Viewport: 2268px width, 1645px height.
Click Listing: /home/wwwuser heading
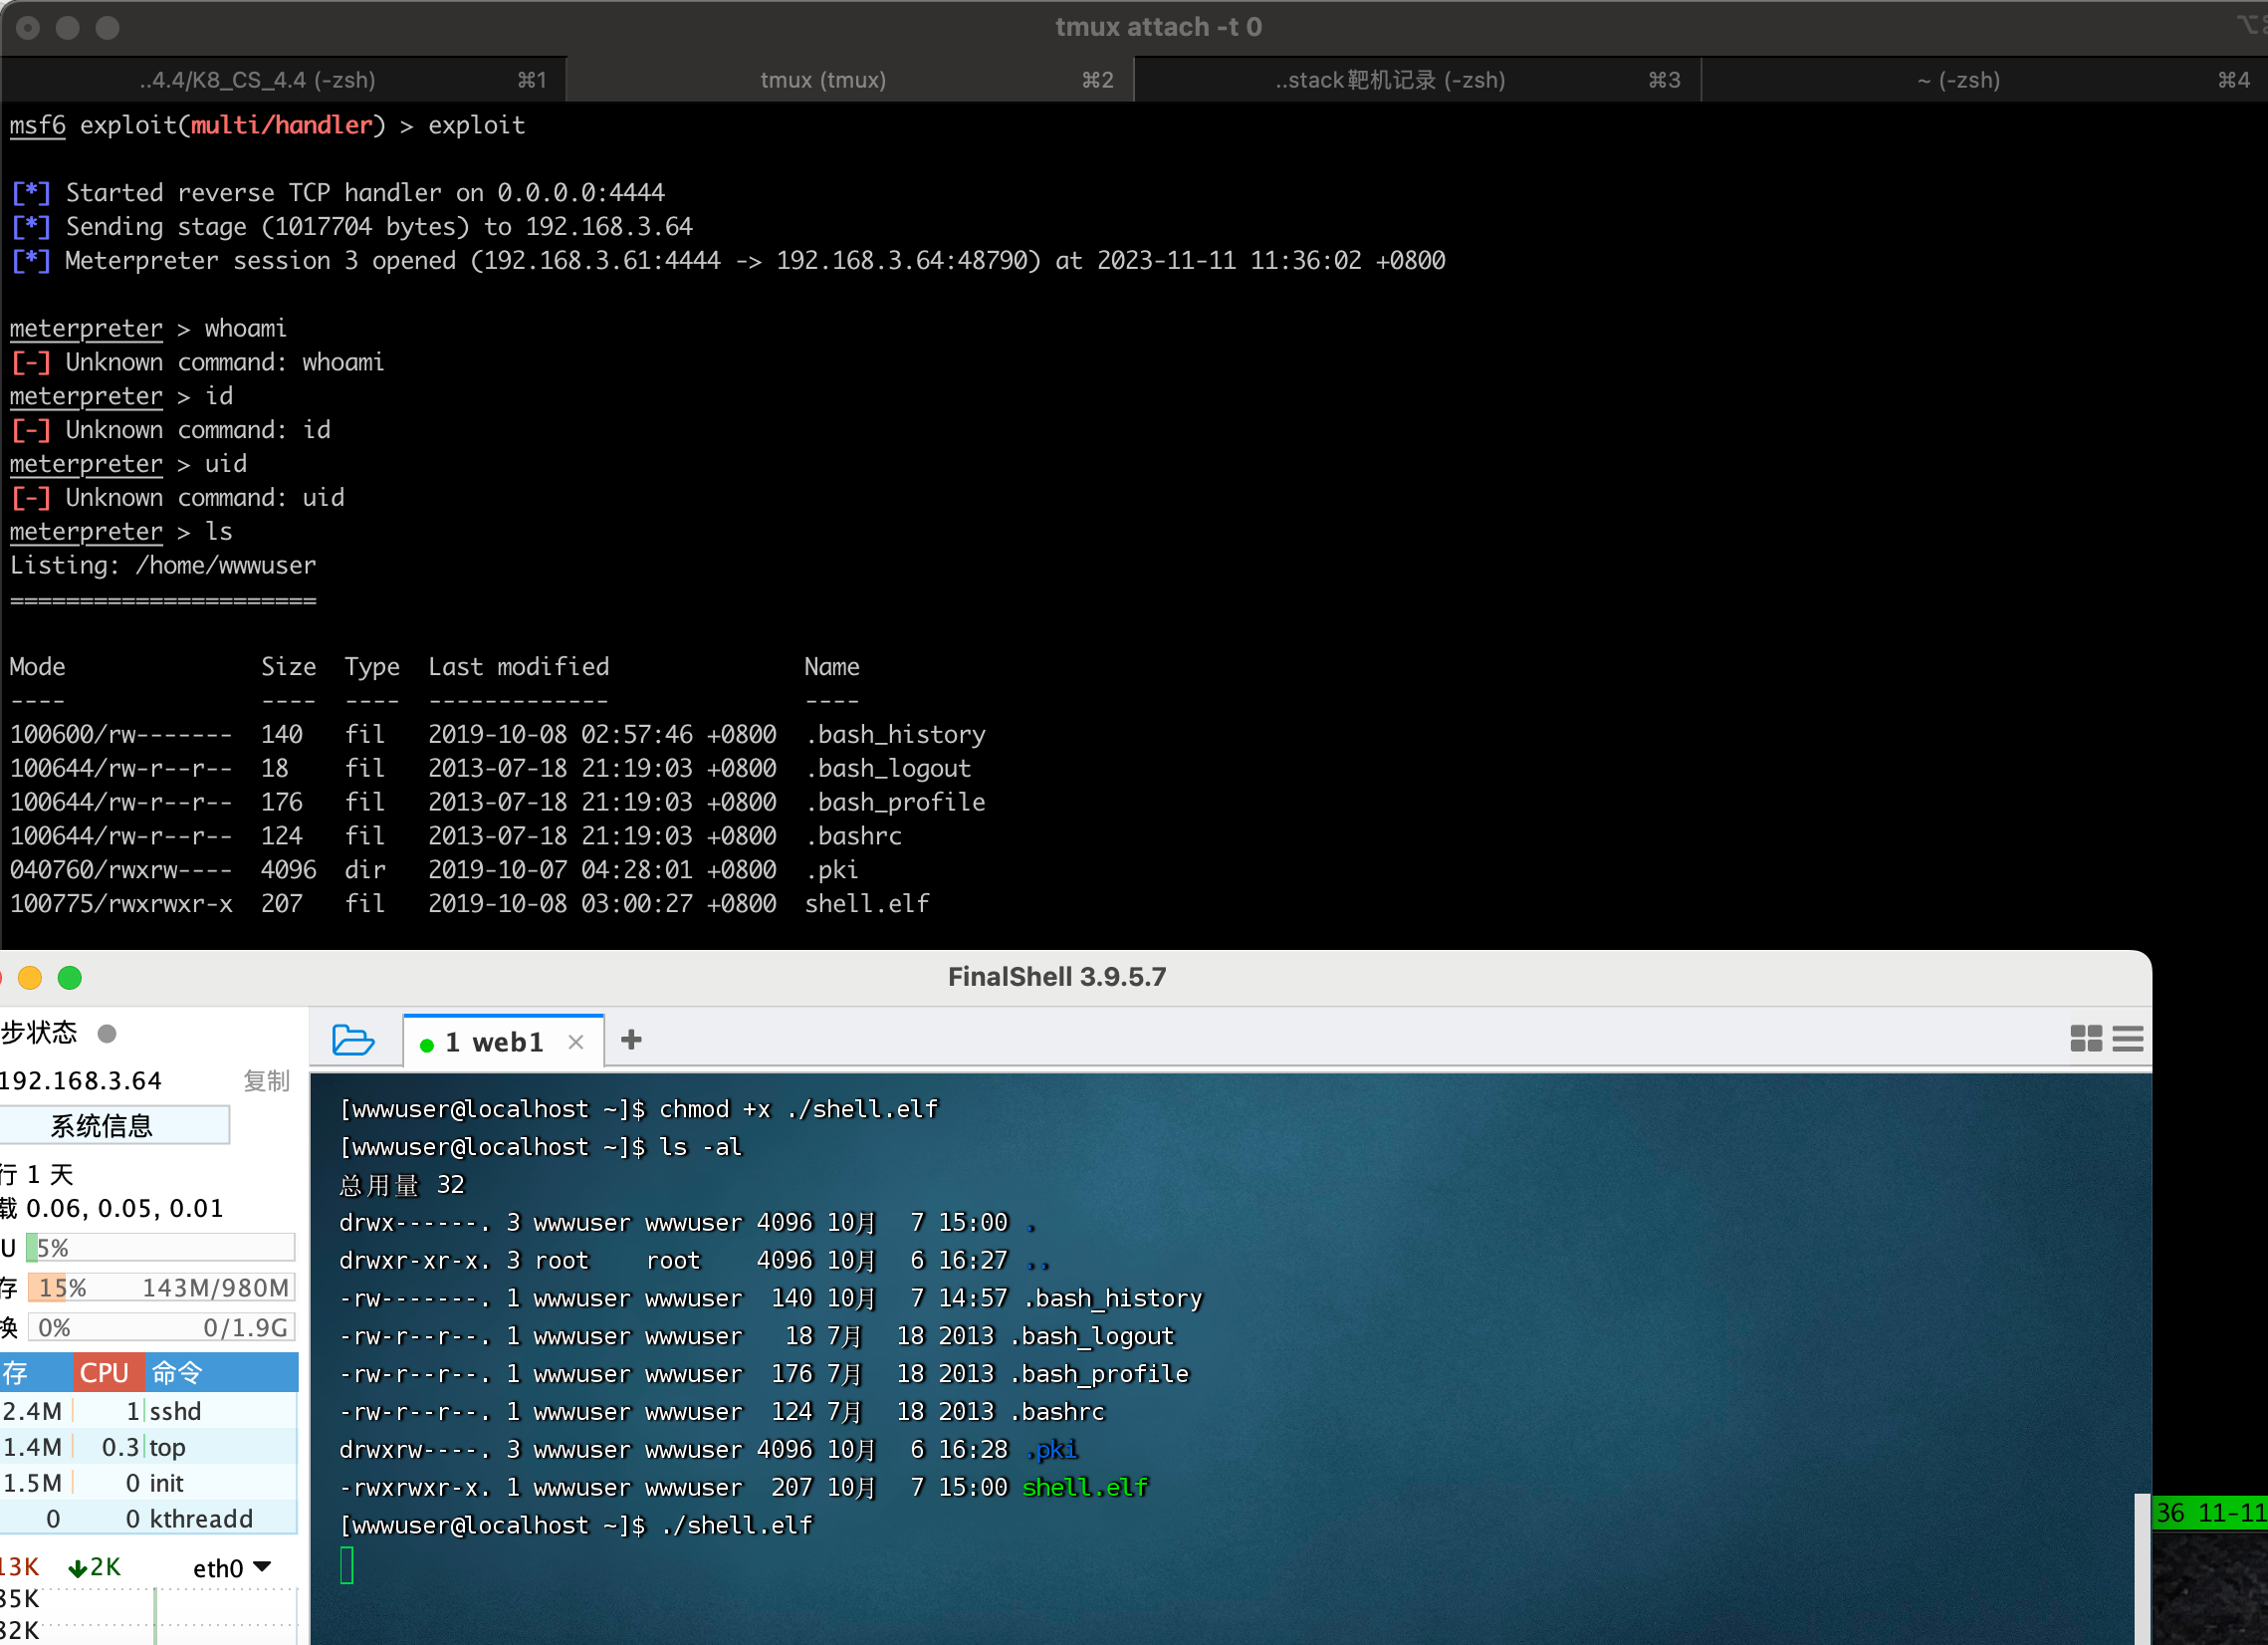[x=163, y=565]
